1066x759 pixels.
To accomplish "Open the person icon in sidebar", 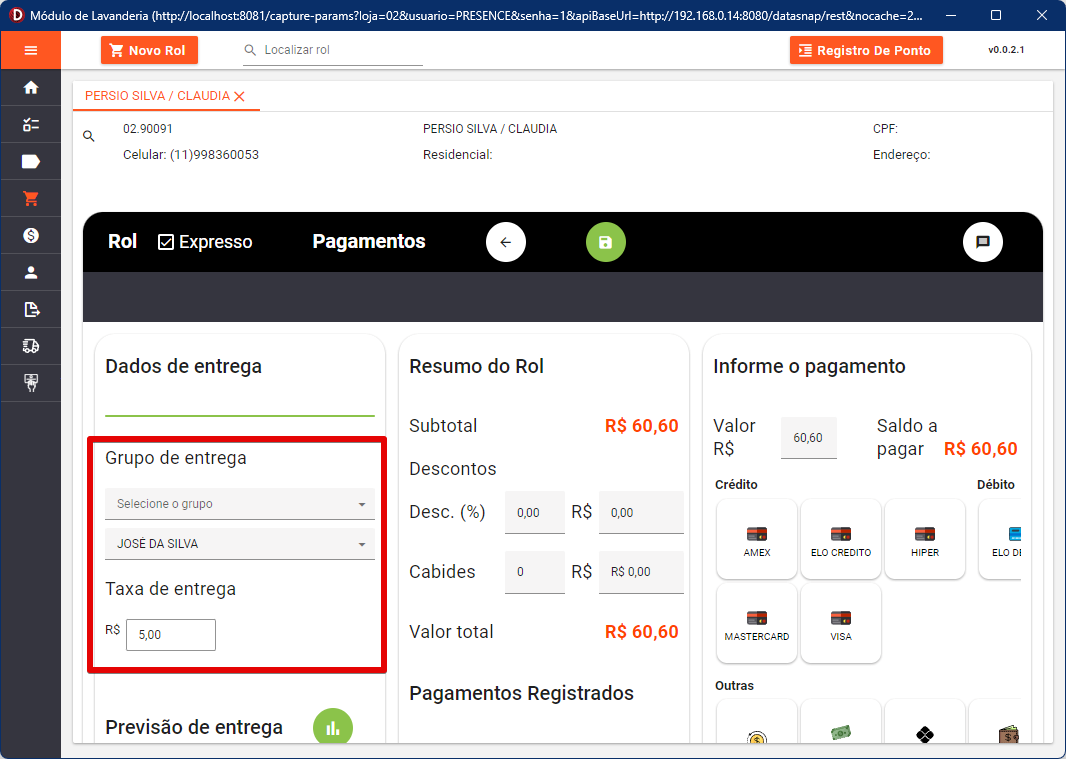I will [31, 273].
